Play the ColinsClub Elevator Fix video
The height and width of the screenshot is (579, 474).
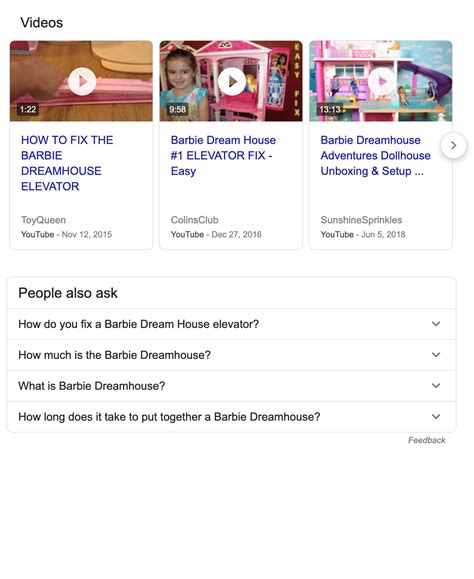(x=232, y=81)
